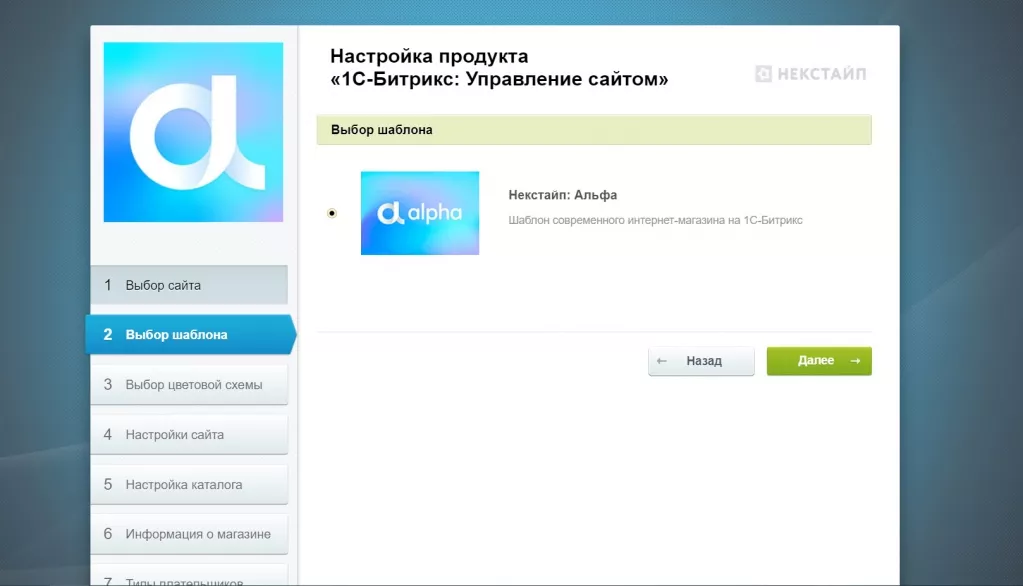Open step 6 Информация о магазине
This screenshot has width=1023, height=586.
click(x=189, y=534)
